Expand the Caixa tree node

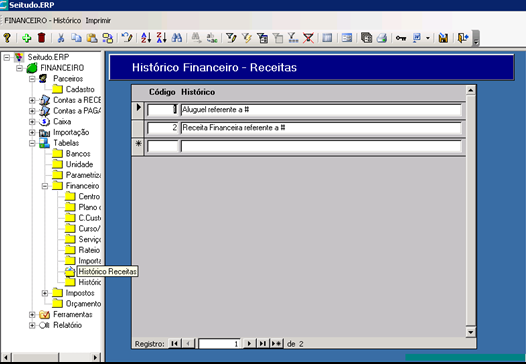point(32,122)
